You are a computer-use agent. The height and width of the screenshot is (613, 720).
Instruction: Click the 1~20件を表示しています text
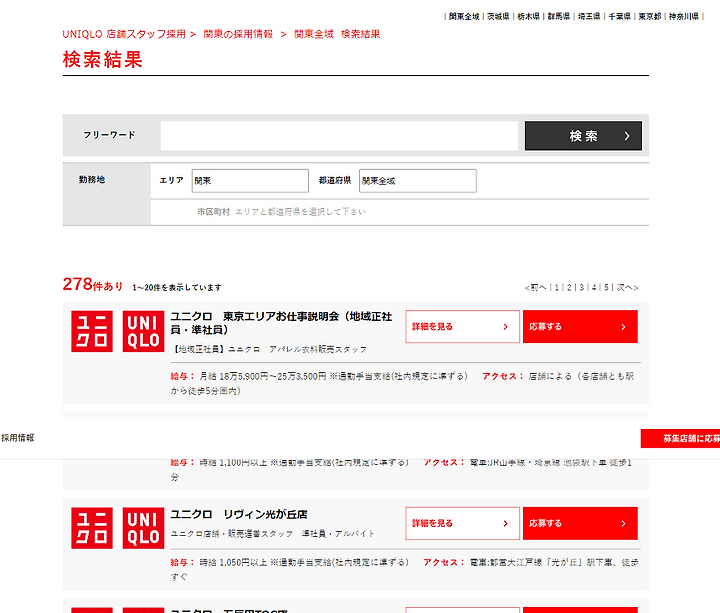177,287
